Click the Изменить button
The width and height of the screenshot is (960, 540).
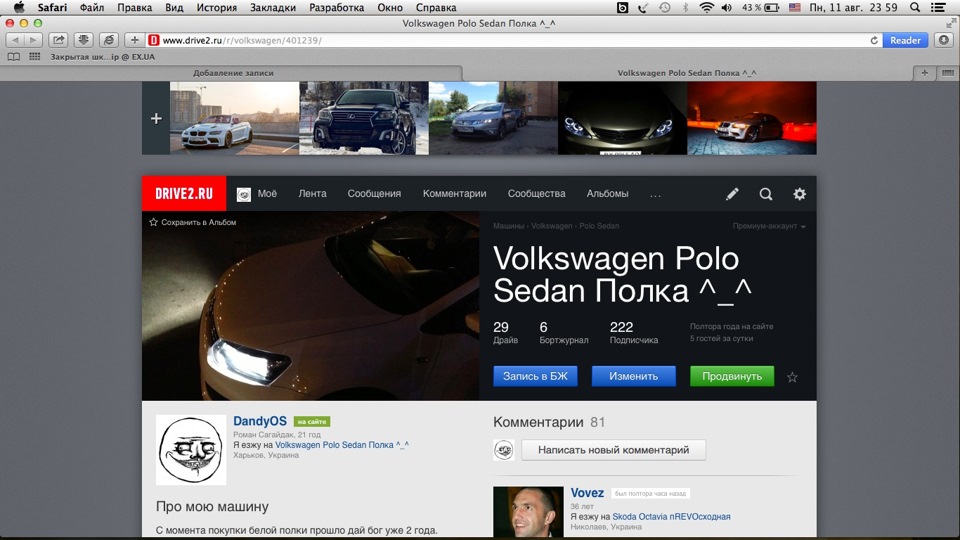[633, 376]
